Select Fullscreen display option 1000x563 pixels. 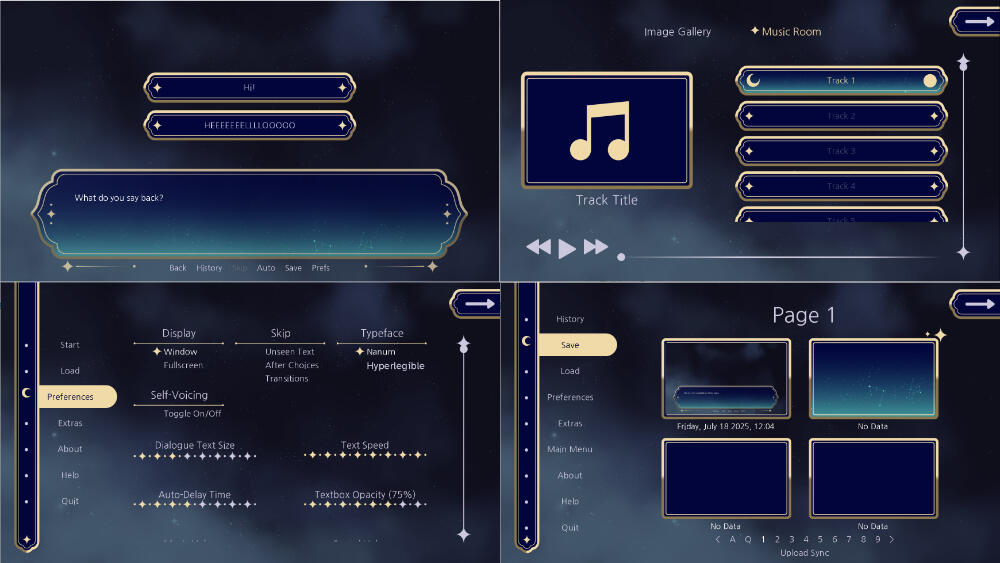(x=183, y=365)
